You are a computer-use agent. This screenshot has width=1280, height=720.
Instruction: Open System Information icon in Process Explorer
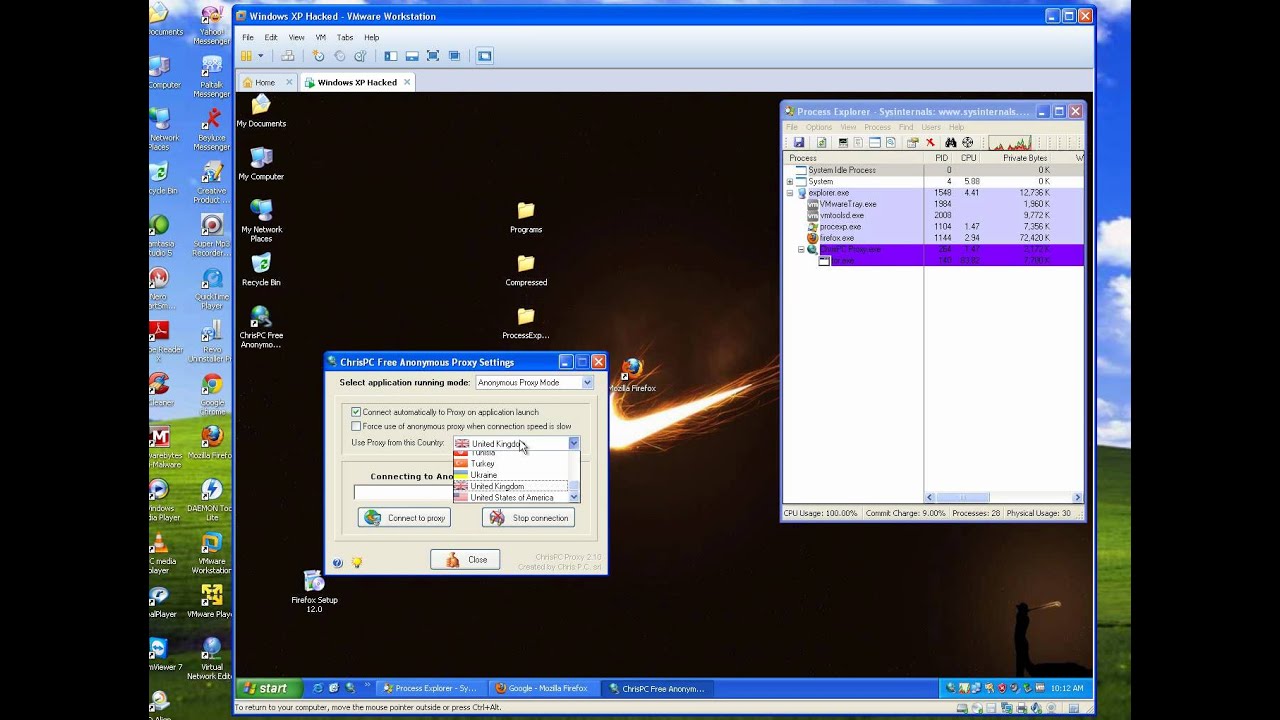tap(843, 142)
